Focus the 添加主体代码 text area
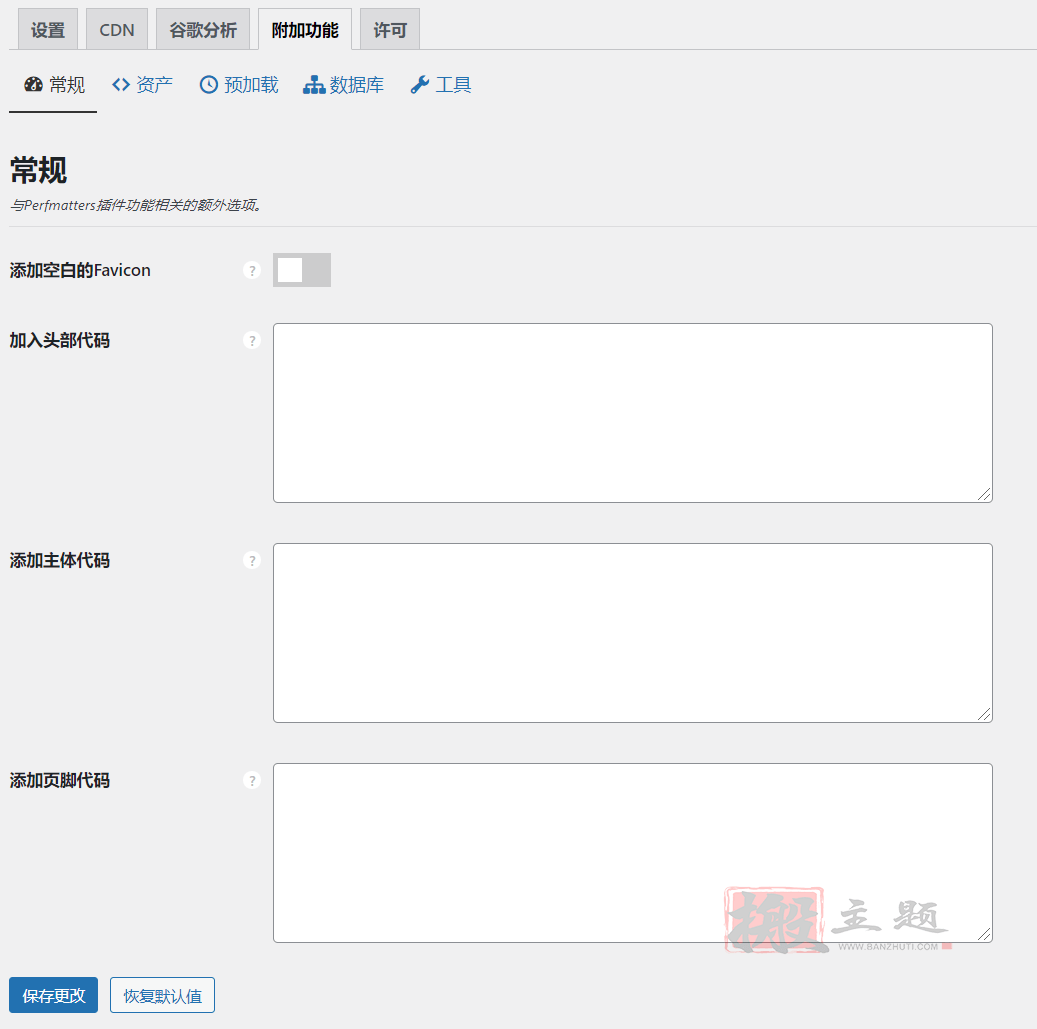The image size is (1037, 1029). (633, 633)
